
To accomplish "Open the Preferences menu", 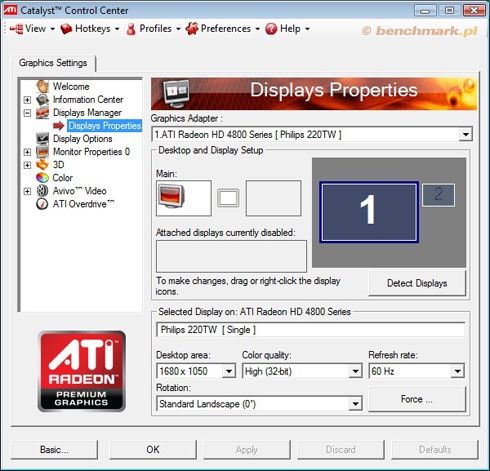I will 223,29.
